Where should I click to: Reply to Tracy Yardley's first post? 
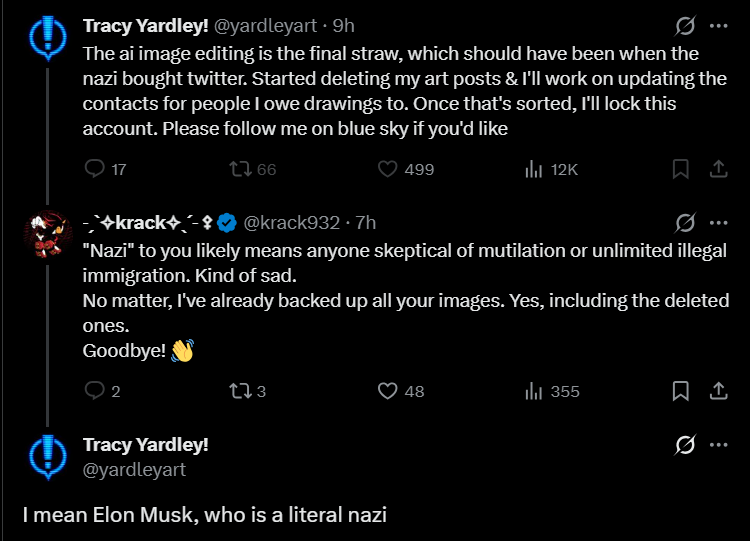click(x=96, y=169)
